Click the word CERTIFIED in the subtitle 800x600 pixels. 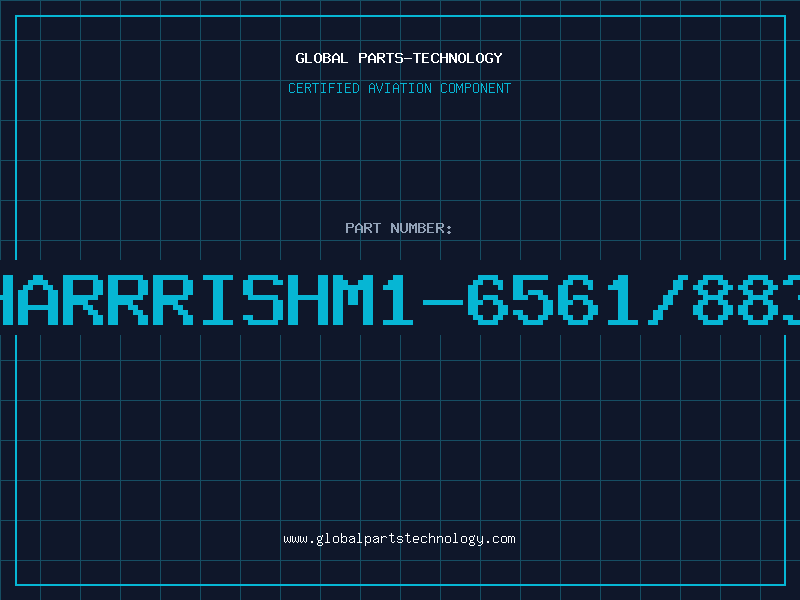click(323, 88)
